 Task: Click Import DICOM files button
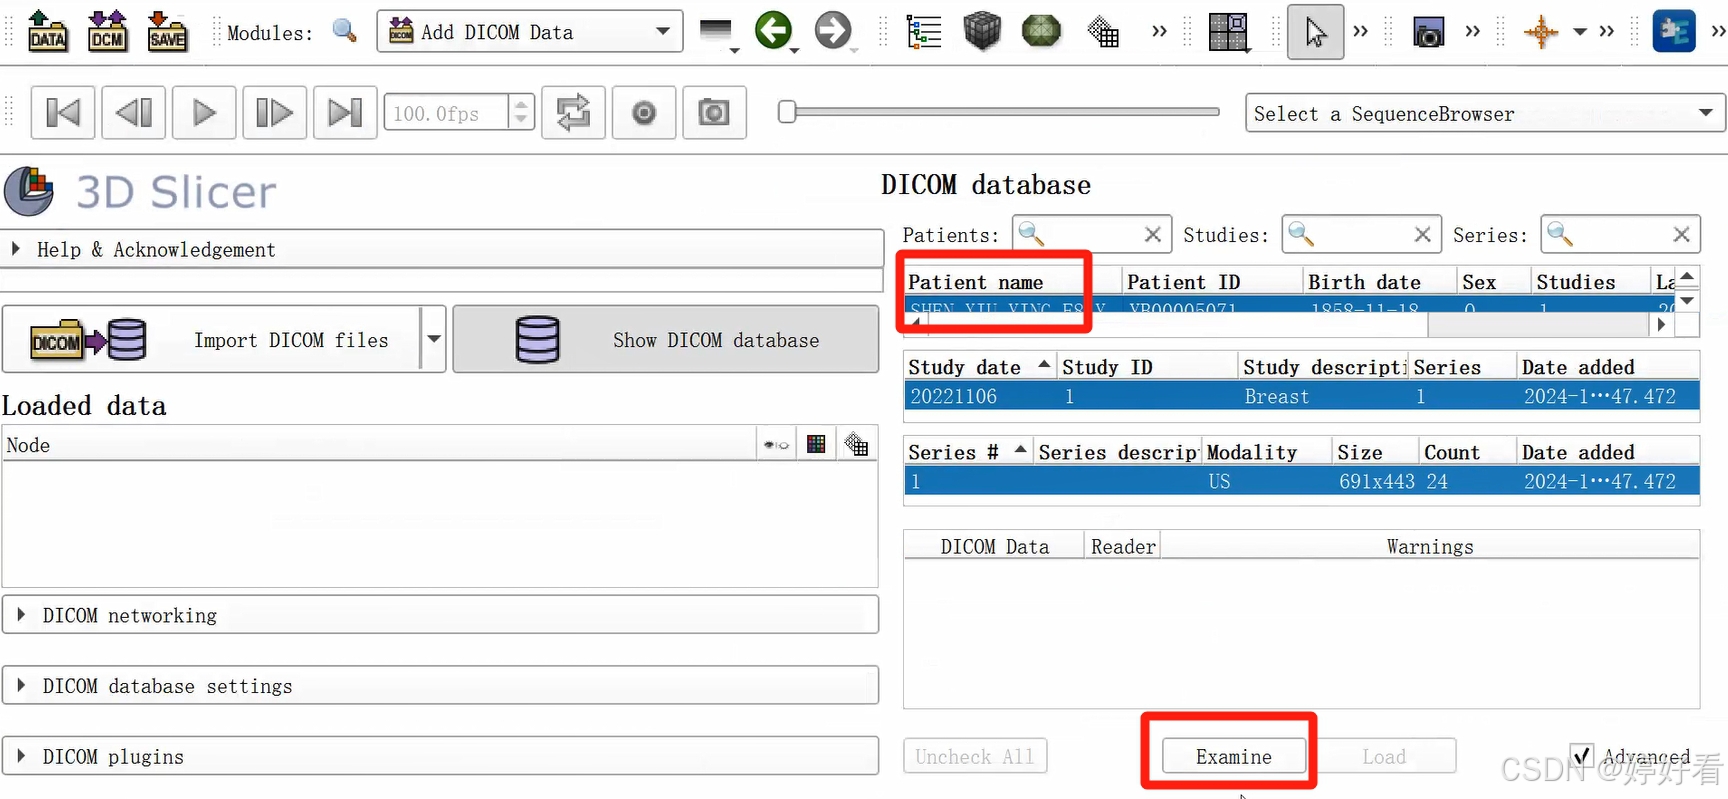tap(211, 340)
